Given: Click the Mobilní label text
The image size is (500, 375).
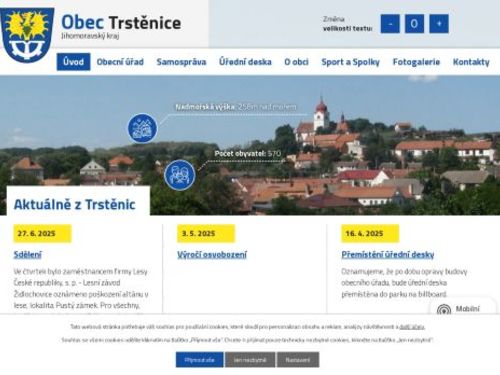Looking at the screenshot, I should tap(468, 309).
